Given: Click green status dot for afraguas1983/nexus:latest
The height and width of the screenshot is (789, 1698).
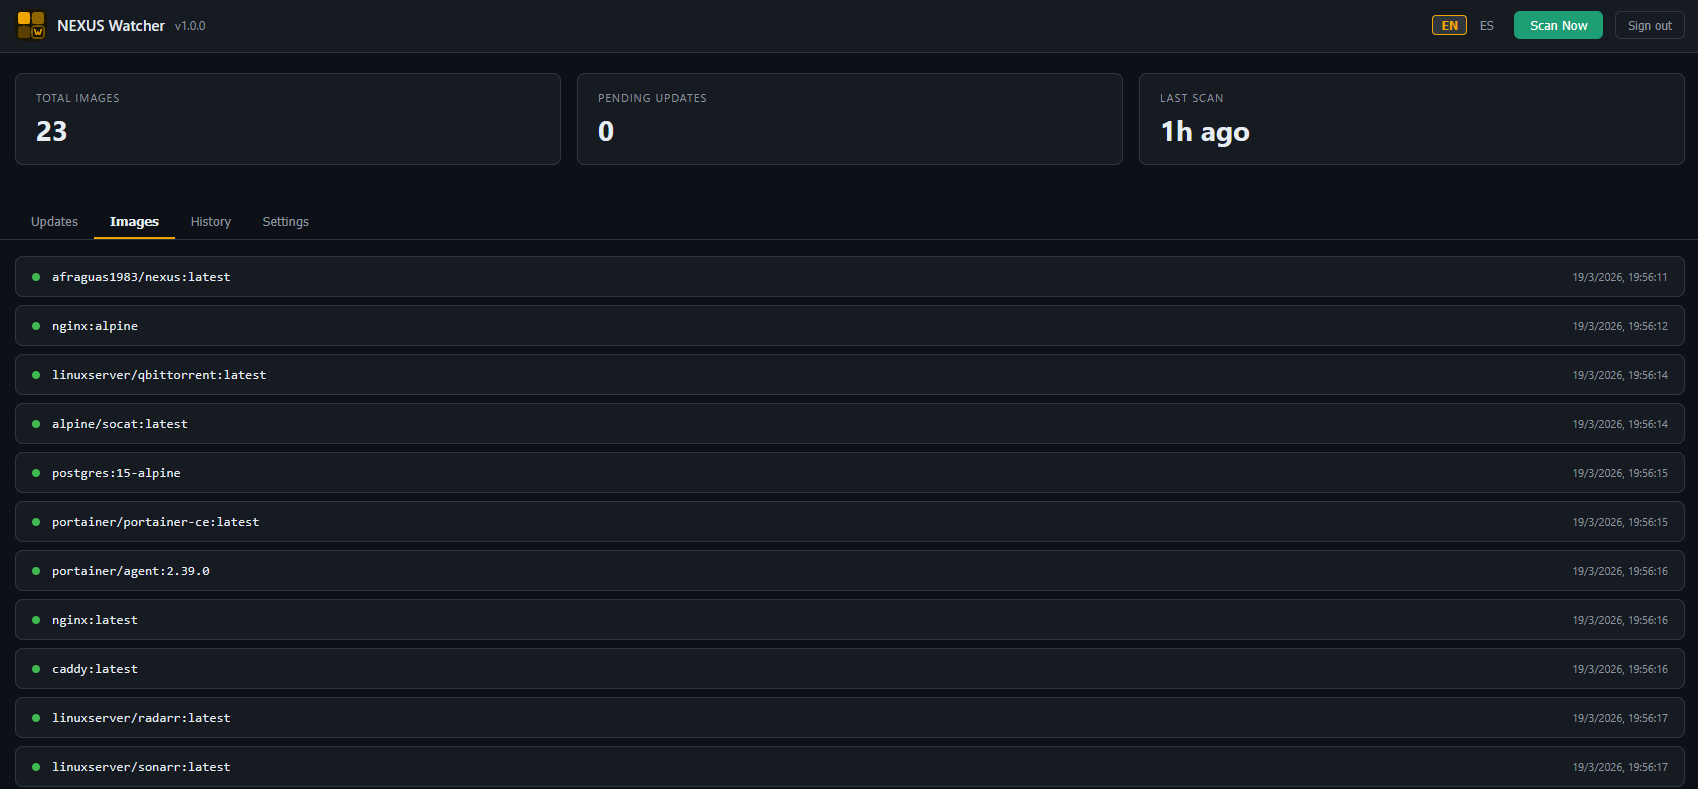Looking at the screenshot, I should click(x=36, y=277).
